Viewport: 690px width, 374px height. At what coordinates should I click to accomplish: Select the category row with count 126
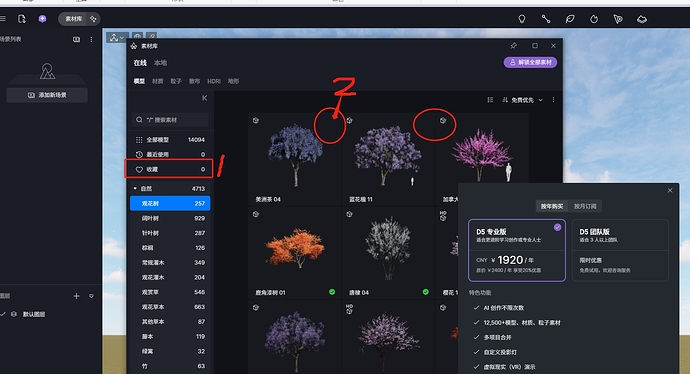[x=170, y=248]
